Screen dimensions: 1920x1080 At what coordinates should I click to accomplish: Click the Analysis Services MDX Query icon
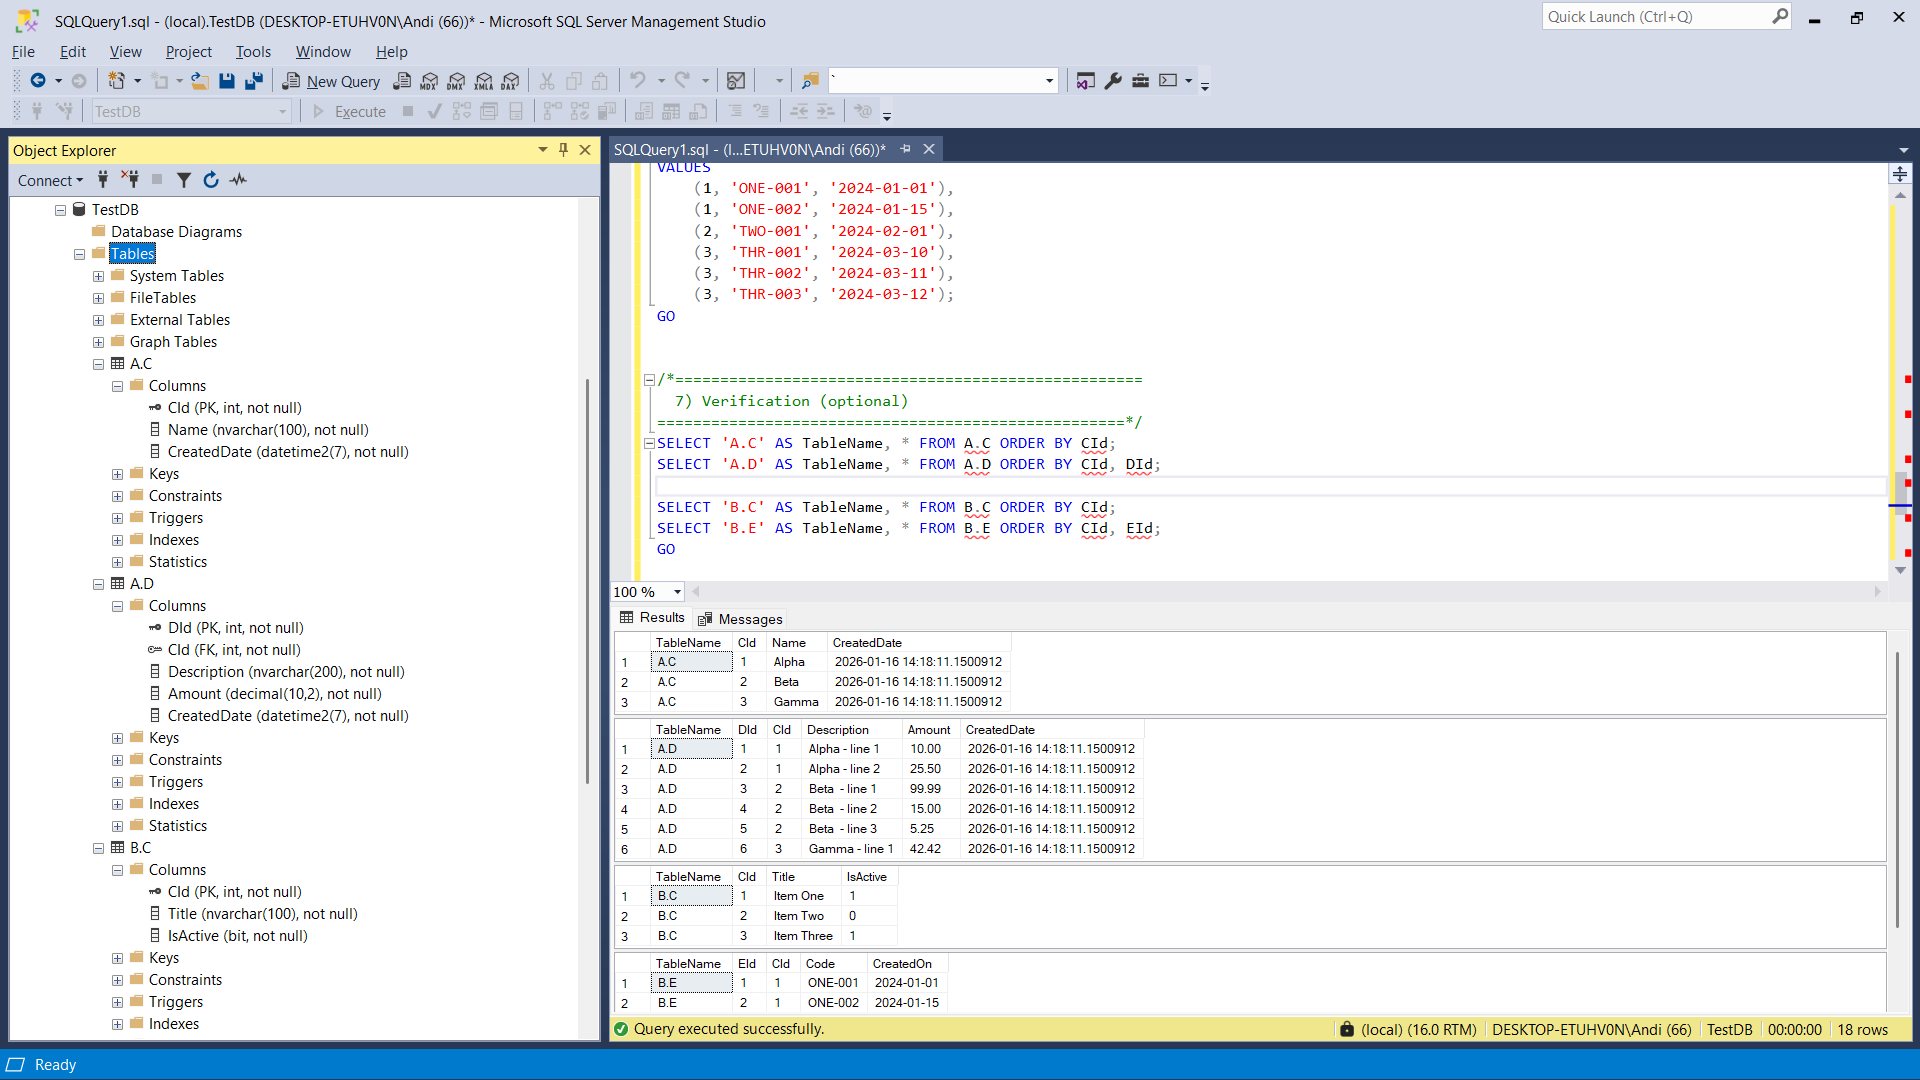[429, 81]
